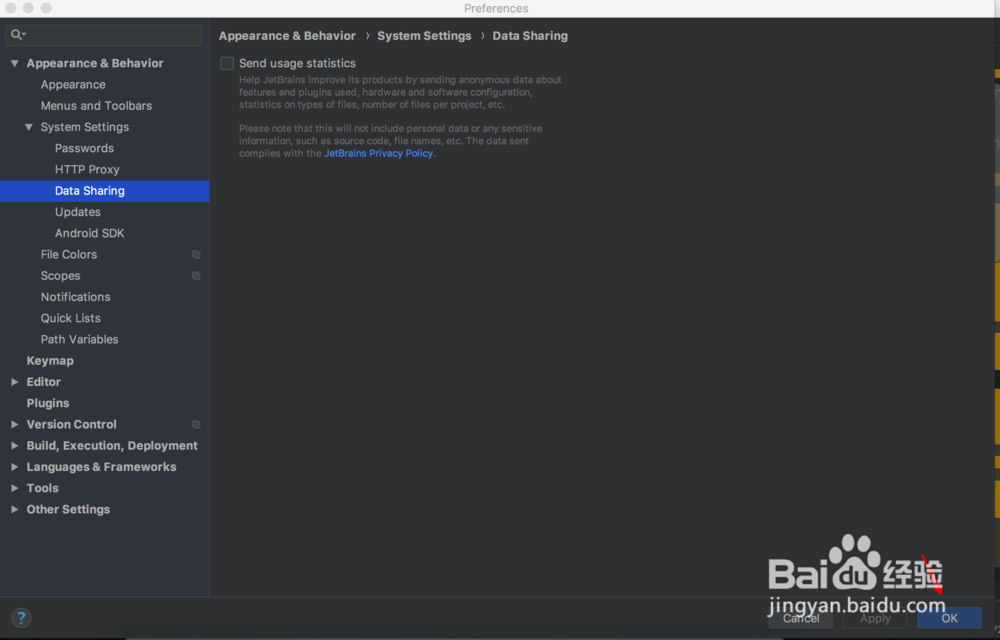Open help via the question mark icon
1000x640 pixels.
coord(21,617)
